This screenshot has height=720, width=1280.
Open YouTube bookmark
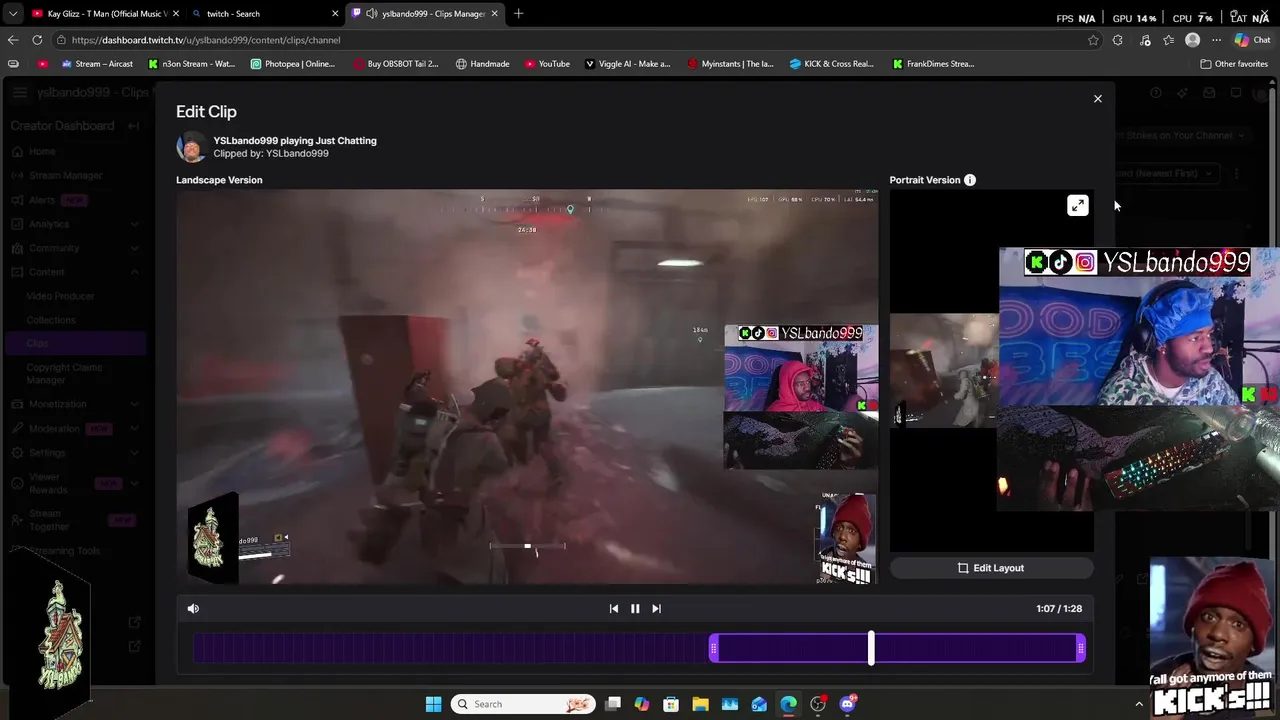547,64
